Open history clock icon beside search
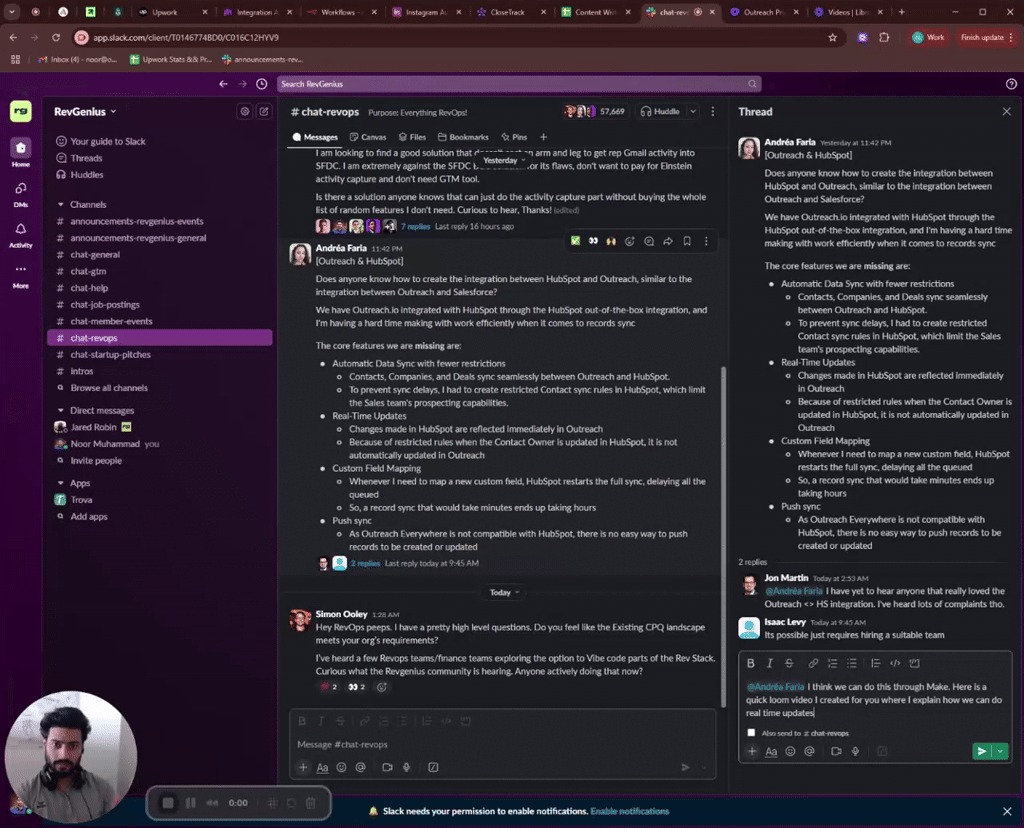This screenshot has height=828, width=1024. (x=261, y=84)
